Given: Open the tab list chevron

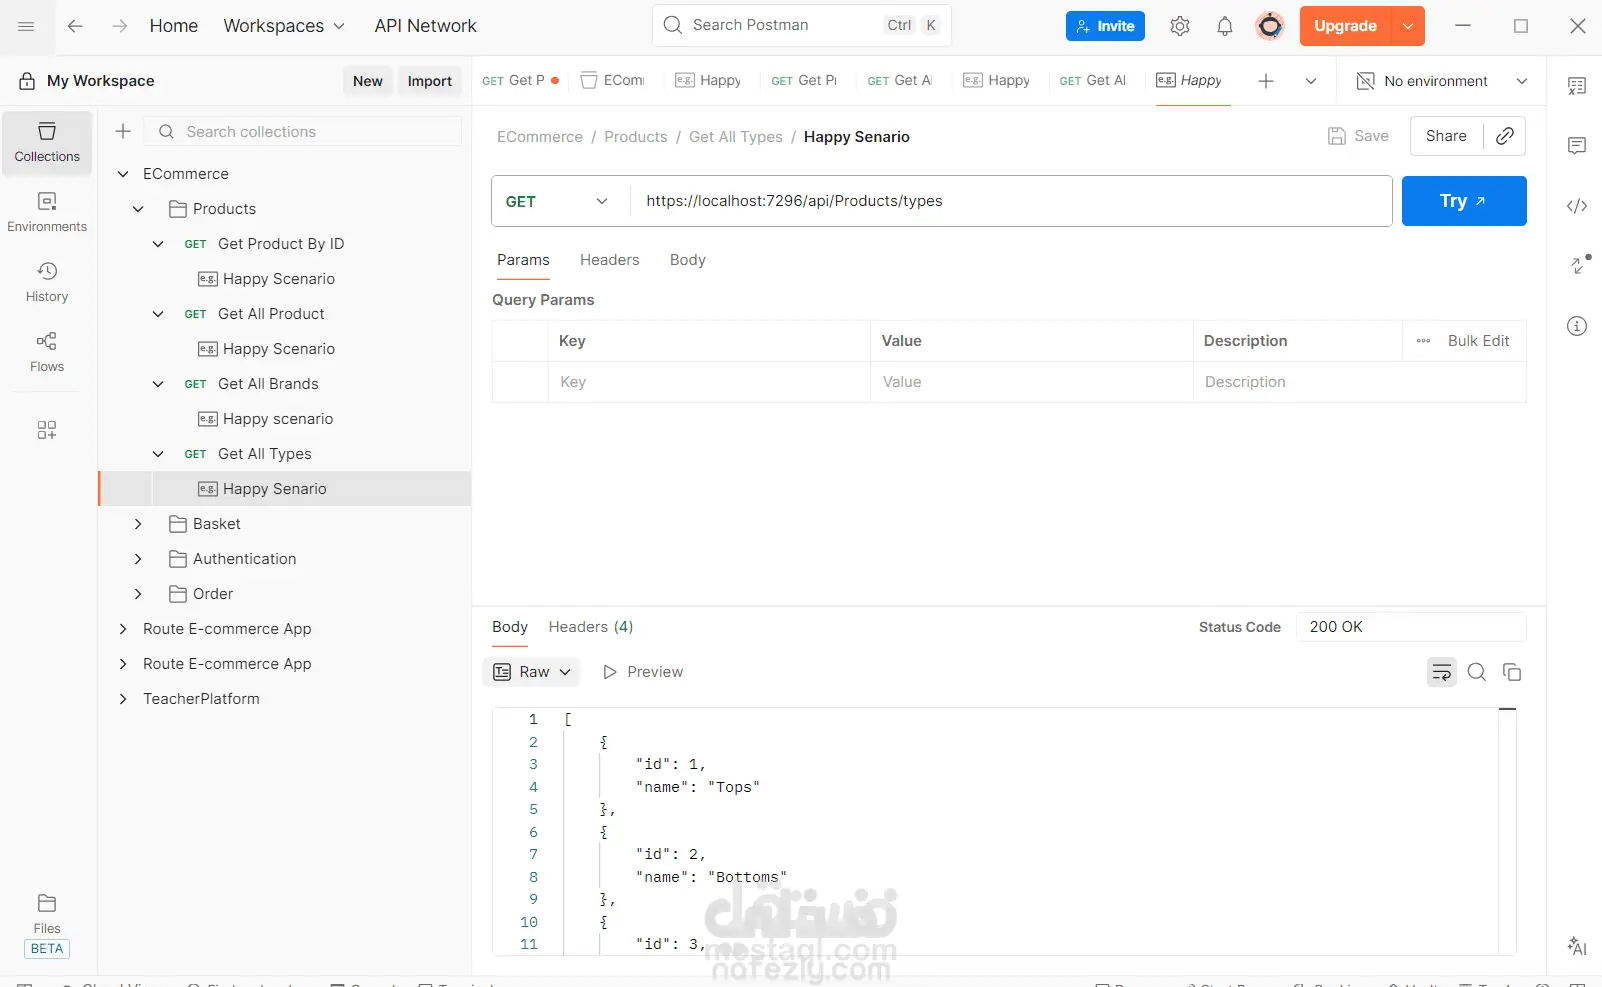Looking at the screenshot, I should (1311, 81).
